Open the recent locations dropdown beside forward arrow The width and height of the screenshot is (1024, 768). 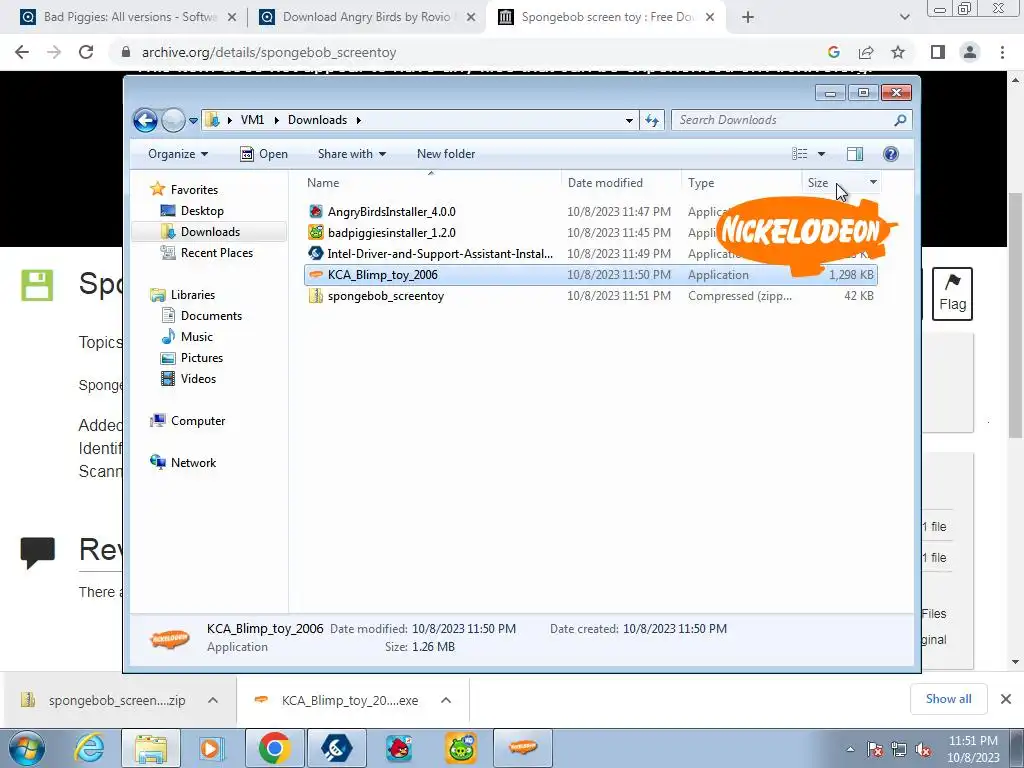tap(193, 121)
